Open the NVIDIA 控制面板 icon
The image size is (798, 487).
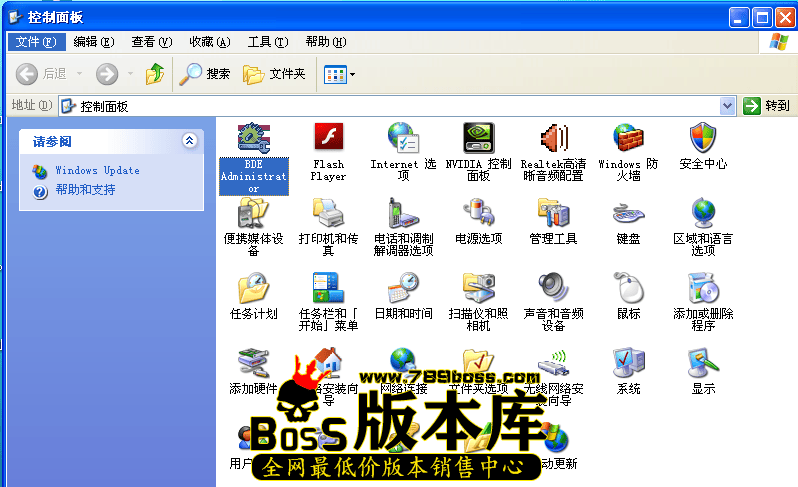(478, 138)
